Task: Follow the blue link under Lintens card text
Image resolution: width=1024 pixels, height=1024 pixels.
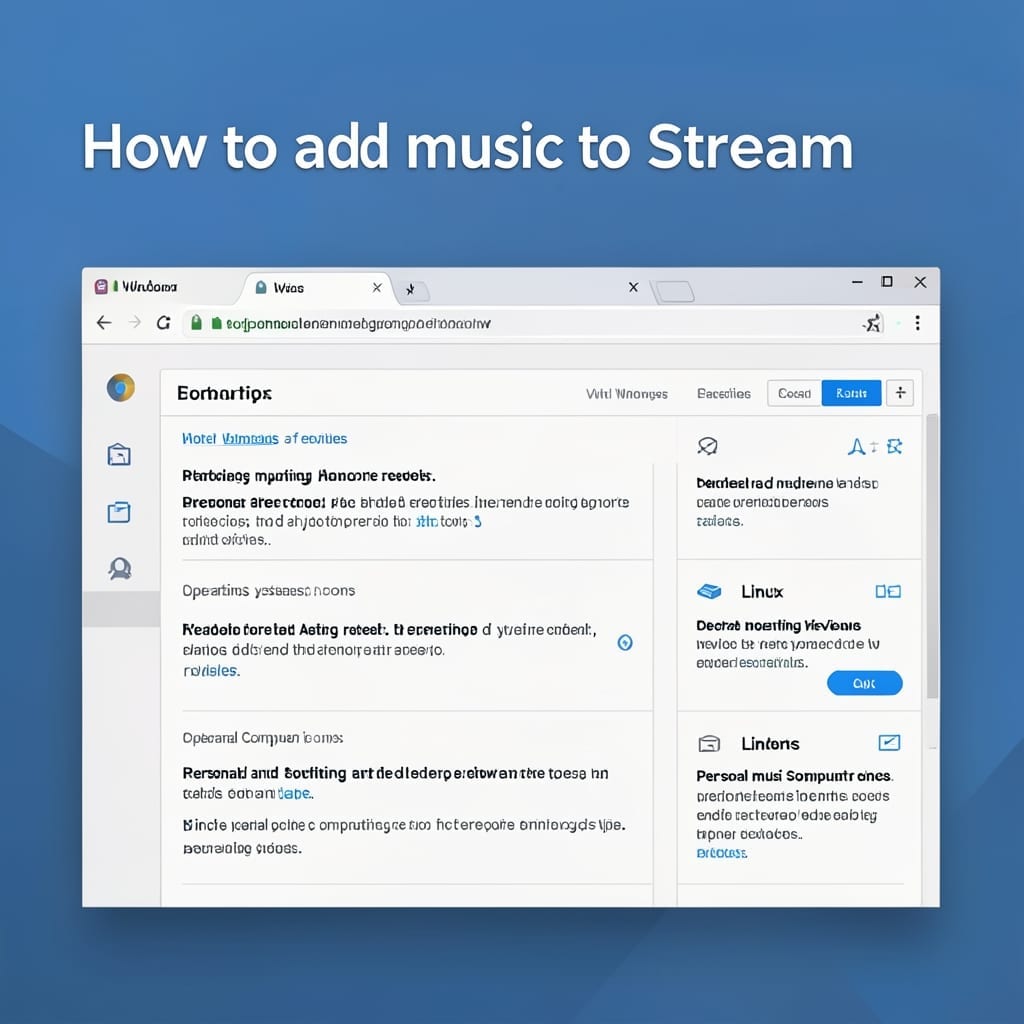Action: [722, 853]
